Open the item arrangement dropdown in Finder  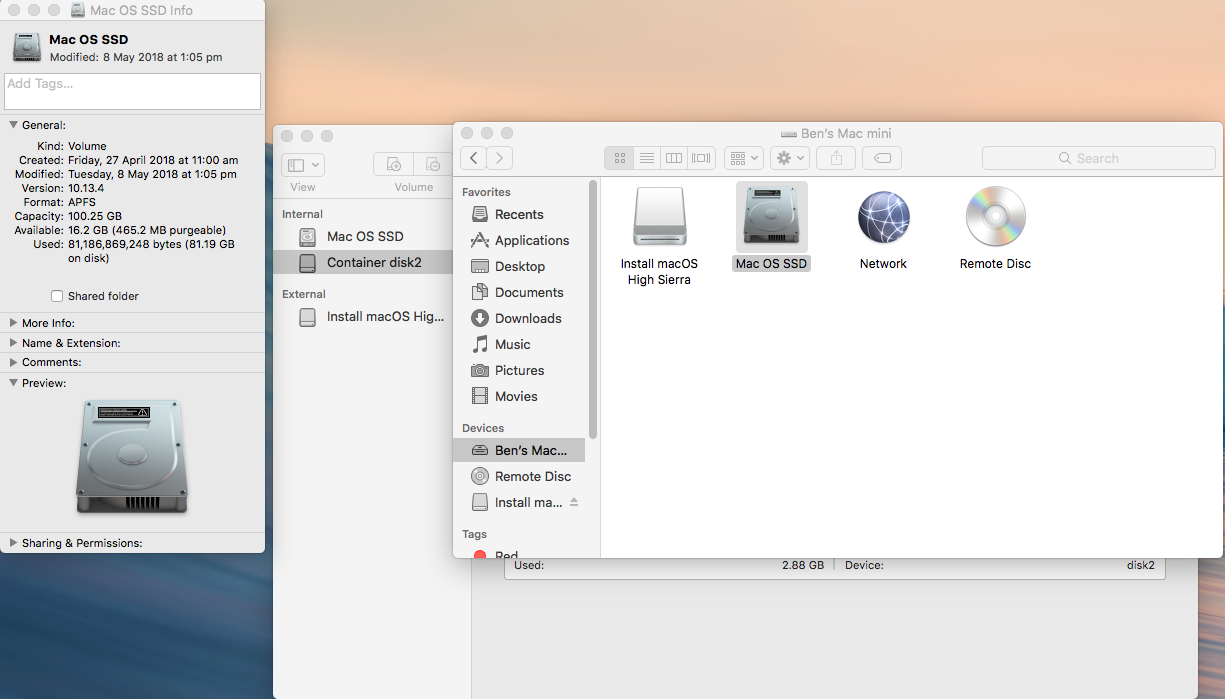[743, 158]
